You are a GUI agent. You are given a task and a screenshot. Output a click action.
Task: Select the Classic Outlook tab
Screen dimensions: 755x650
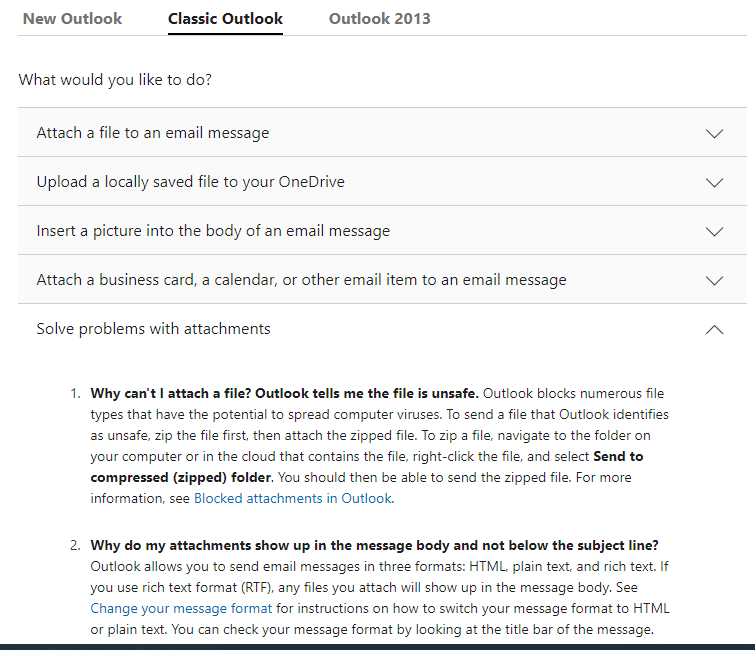click(225, 19)
